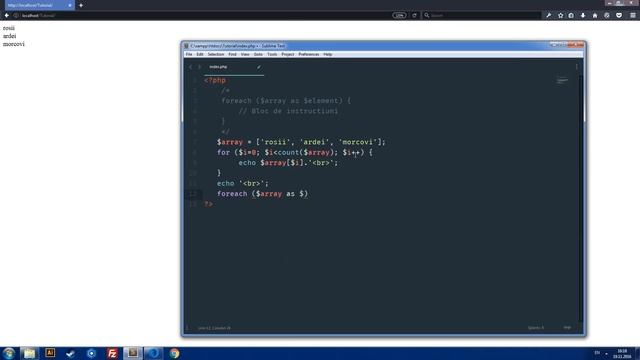Click the commented "// Bloc de instructiuni" line

[288, 111]
